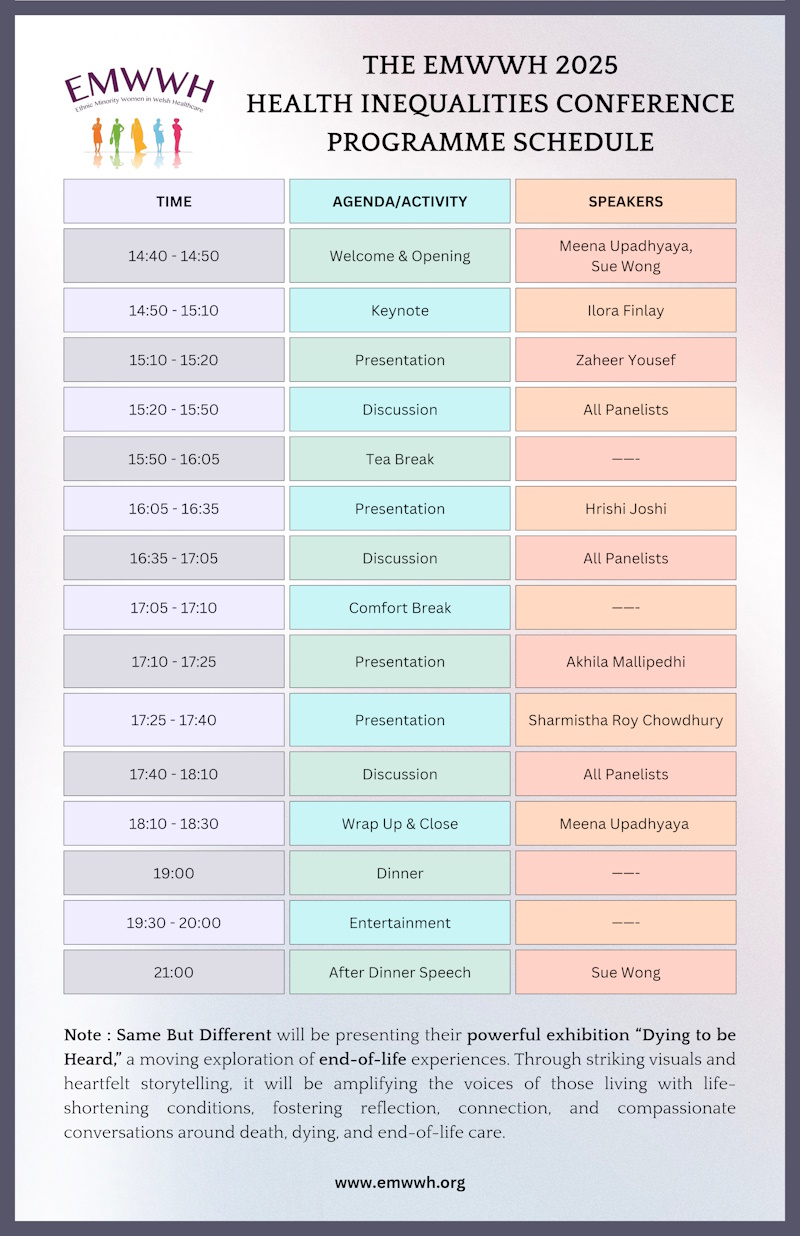Select the AGENDA/ACTIVITY header cell
The image size is (800, 1236).
click(400, 201)
